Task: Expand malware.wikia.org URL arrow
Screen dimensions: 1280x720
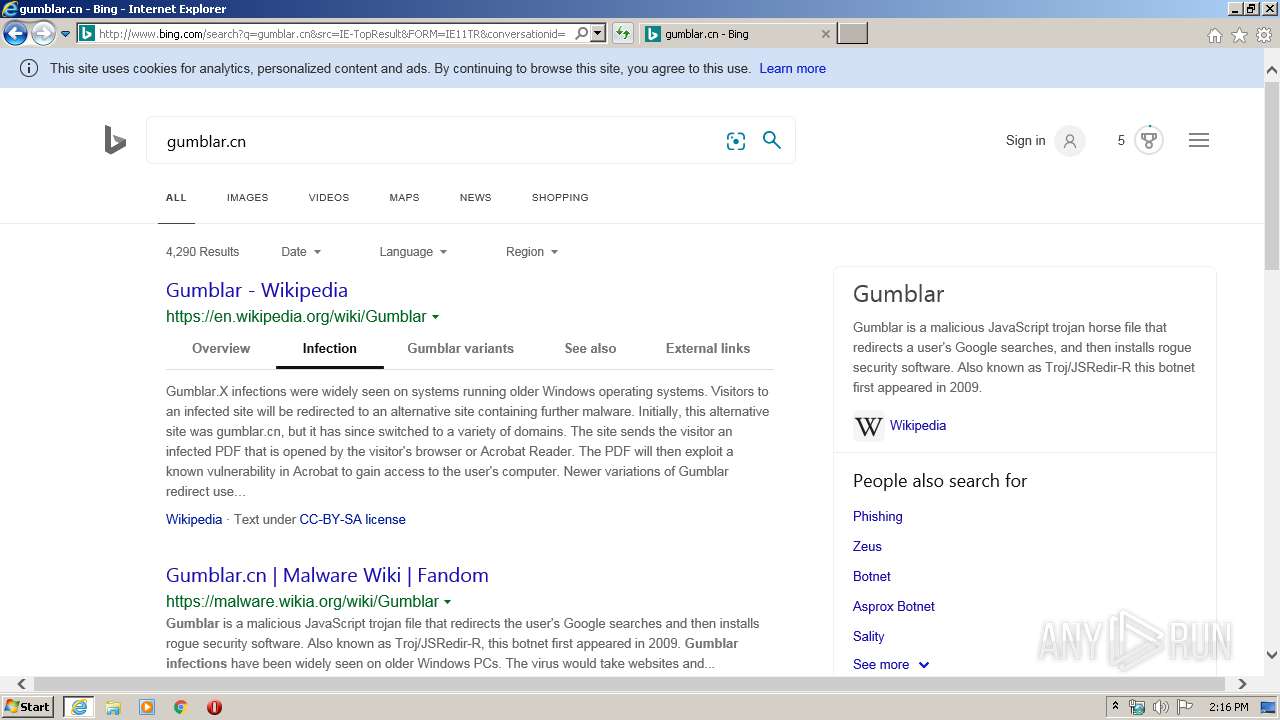Action: click(x=447, y=602)
